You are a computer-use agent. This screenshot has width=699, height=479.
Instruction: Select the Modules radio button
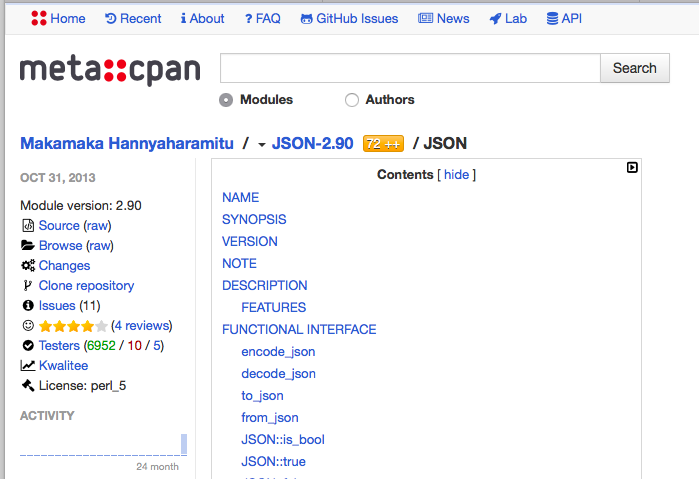(x=226, y=100)
